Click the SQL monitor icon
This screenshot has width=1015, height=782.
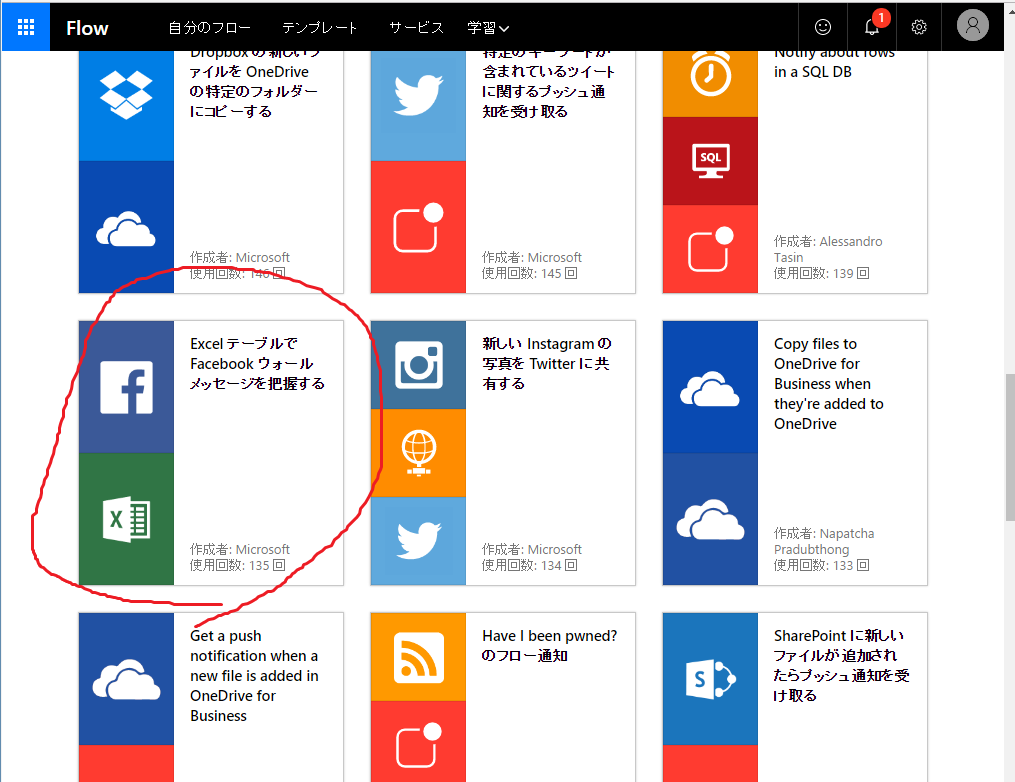(x=710, y=161)
